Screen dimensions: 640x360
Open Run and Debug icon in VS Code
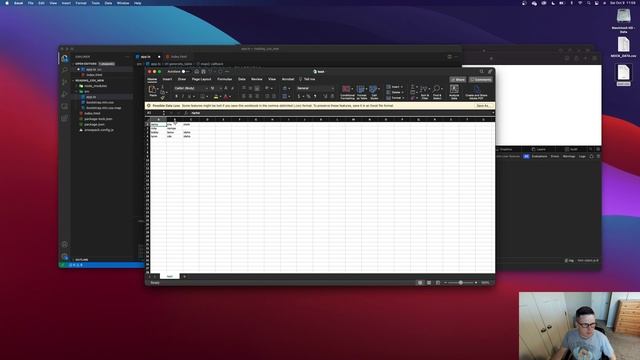64,94
